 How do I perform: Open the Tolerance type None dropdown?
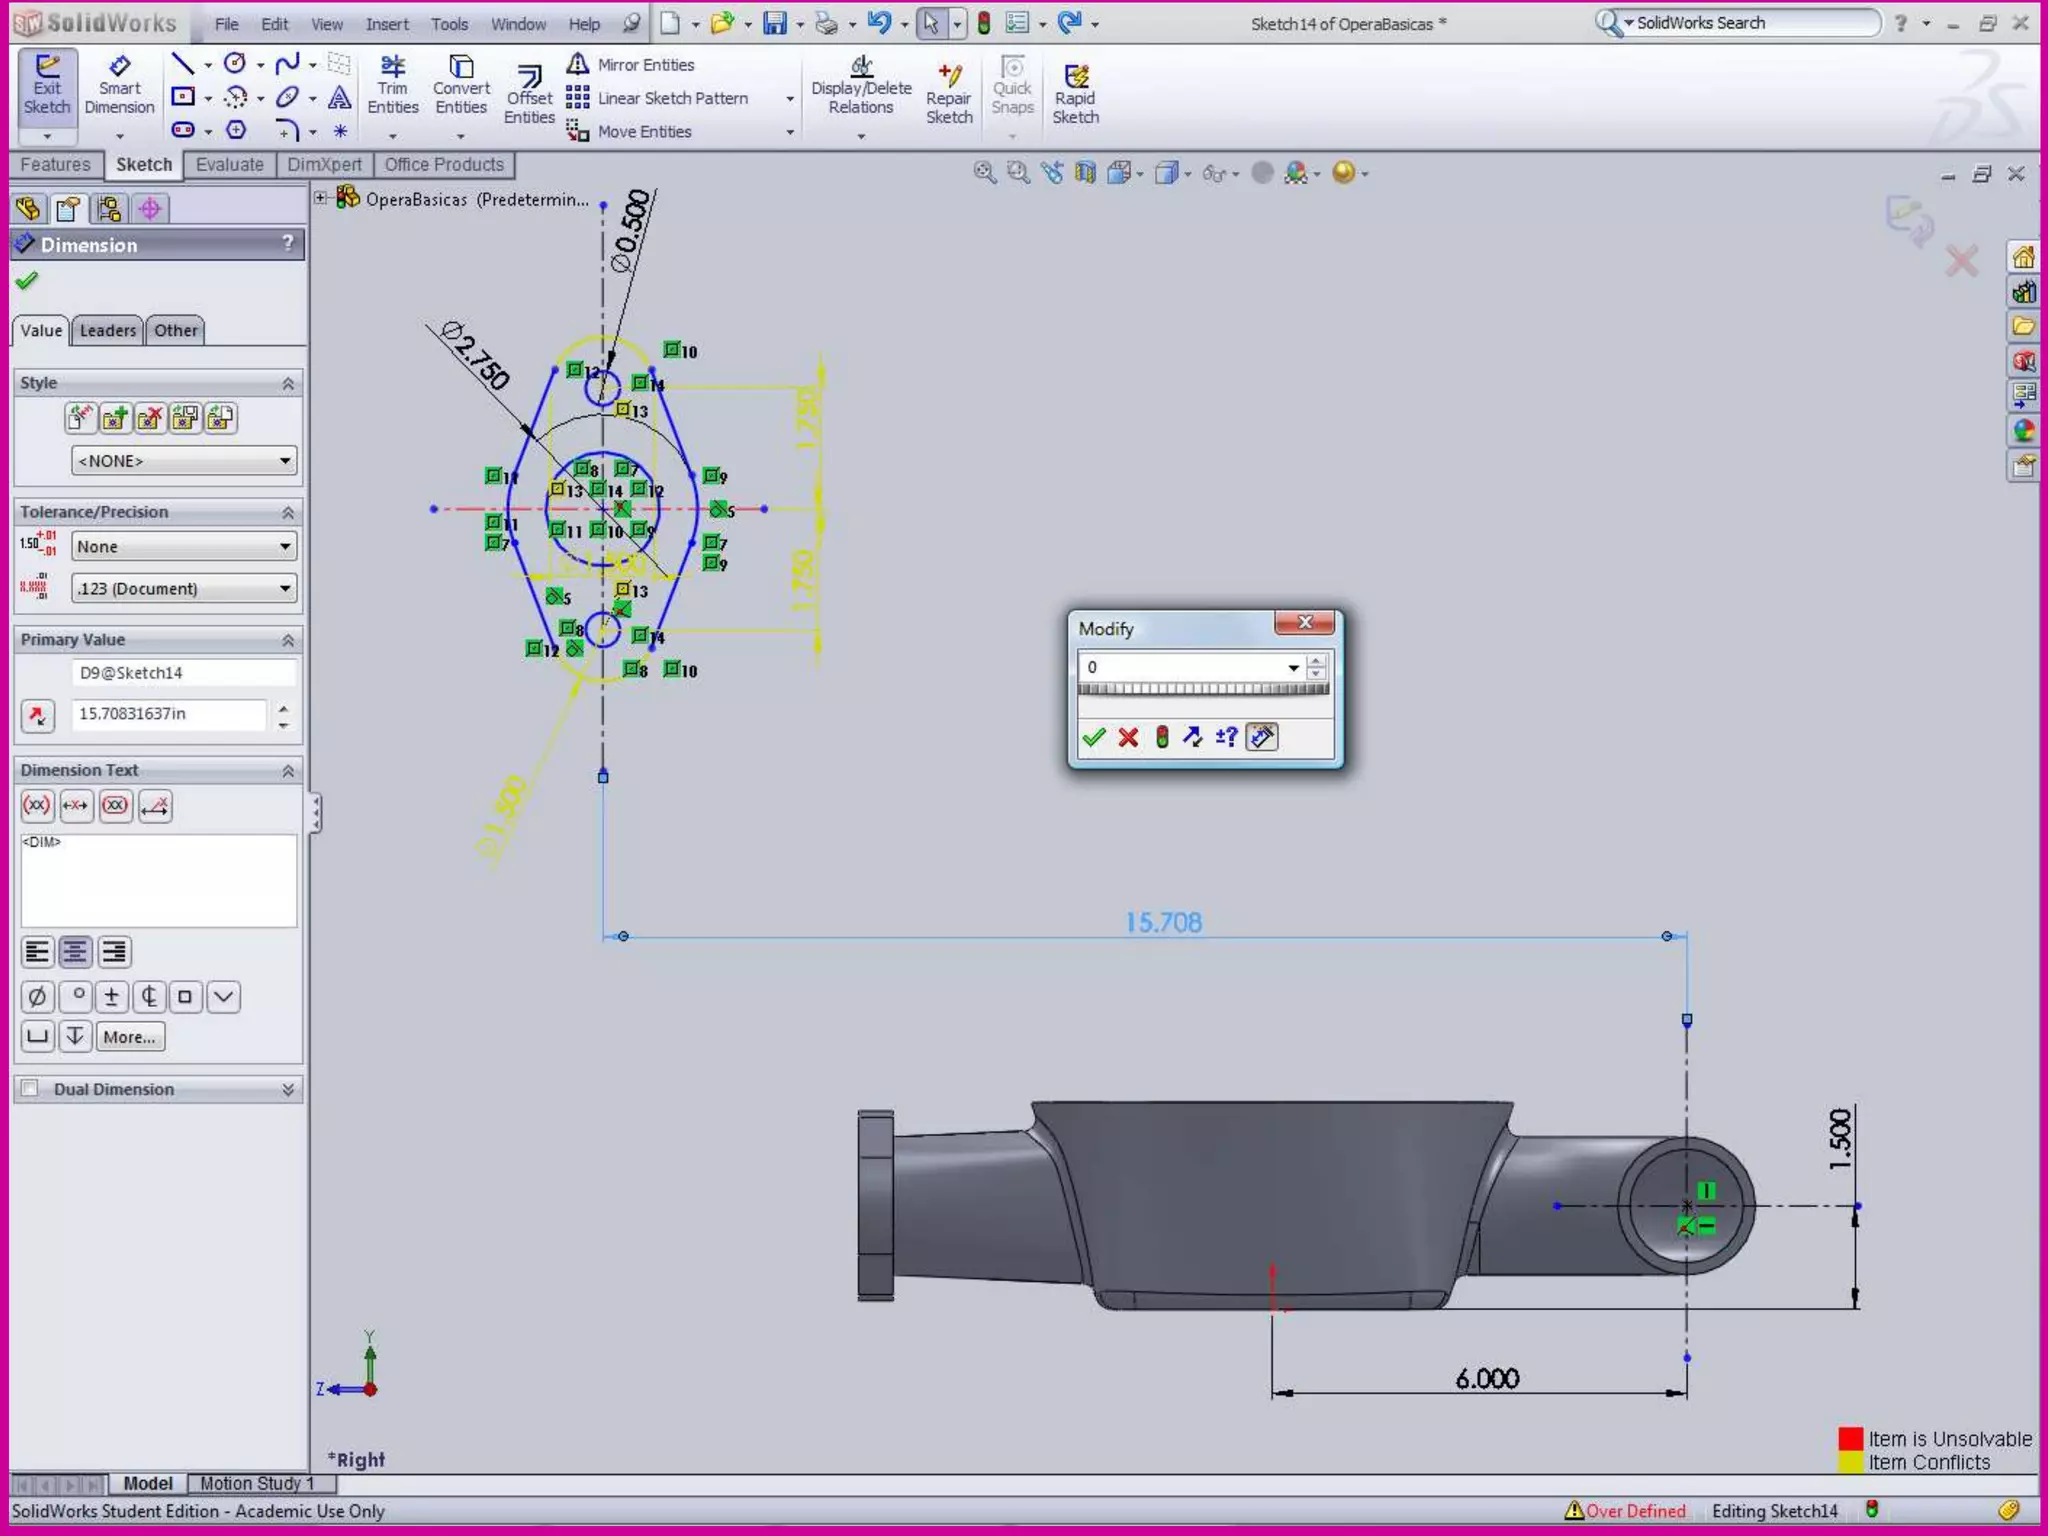(x=184, y=546)
